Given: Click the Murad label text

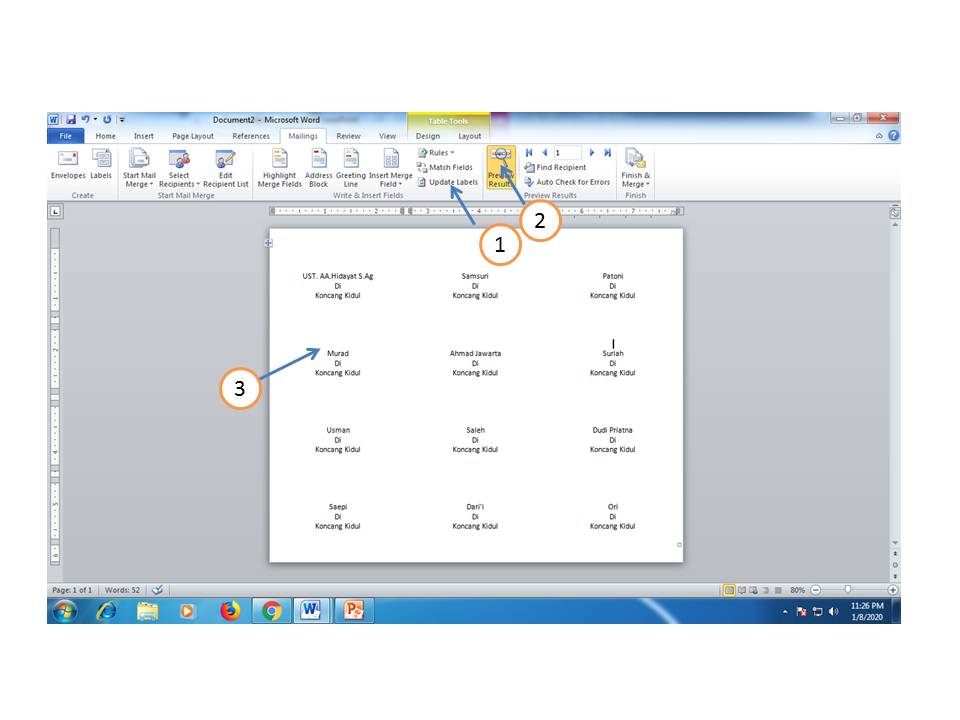Looking at the screenshot, I should (337, 353).
